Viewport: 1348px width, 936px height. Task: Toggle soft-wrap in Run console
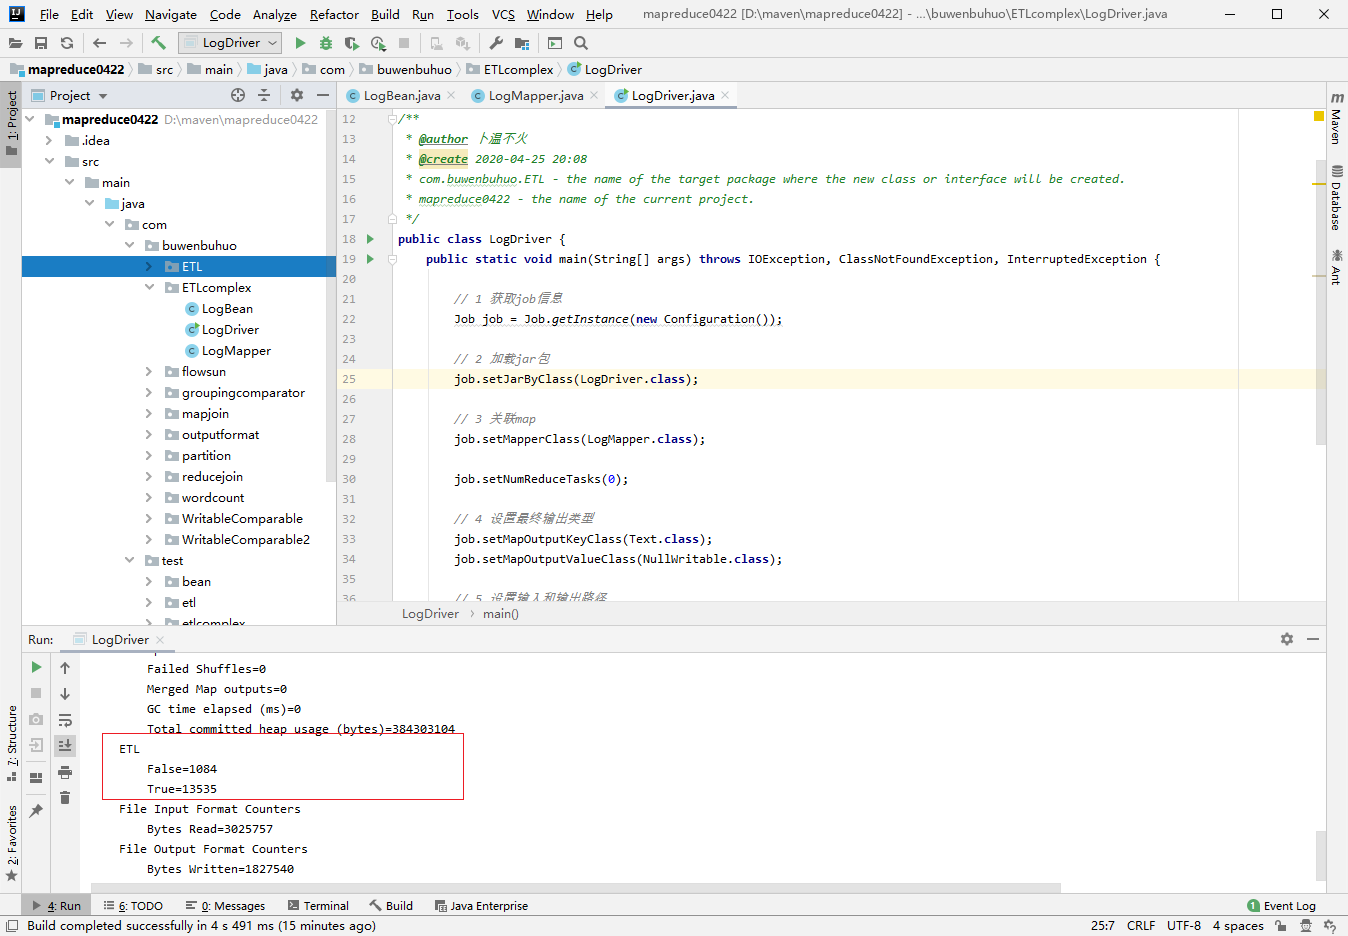[65, 719]
